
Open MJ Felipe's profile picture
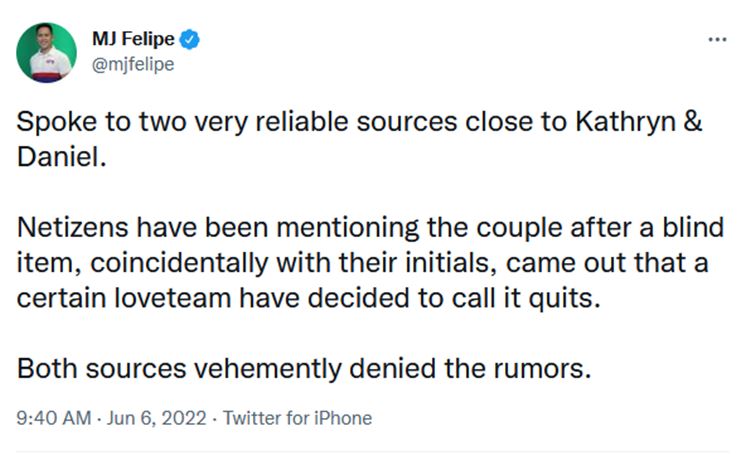click(46, 53)
